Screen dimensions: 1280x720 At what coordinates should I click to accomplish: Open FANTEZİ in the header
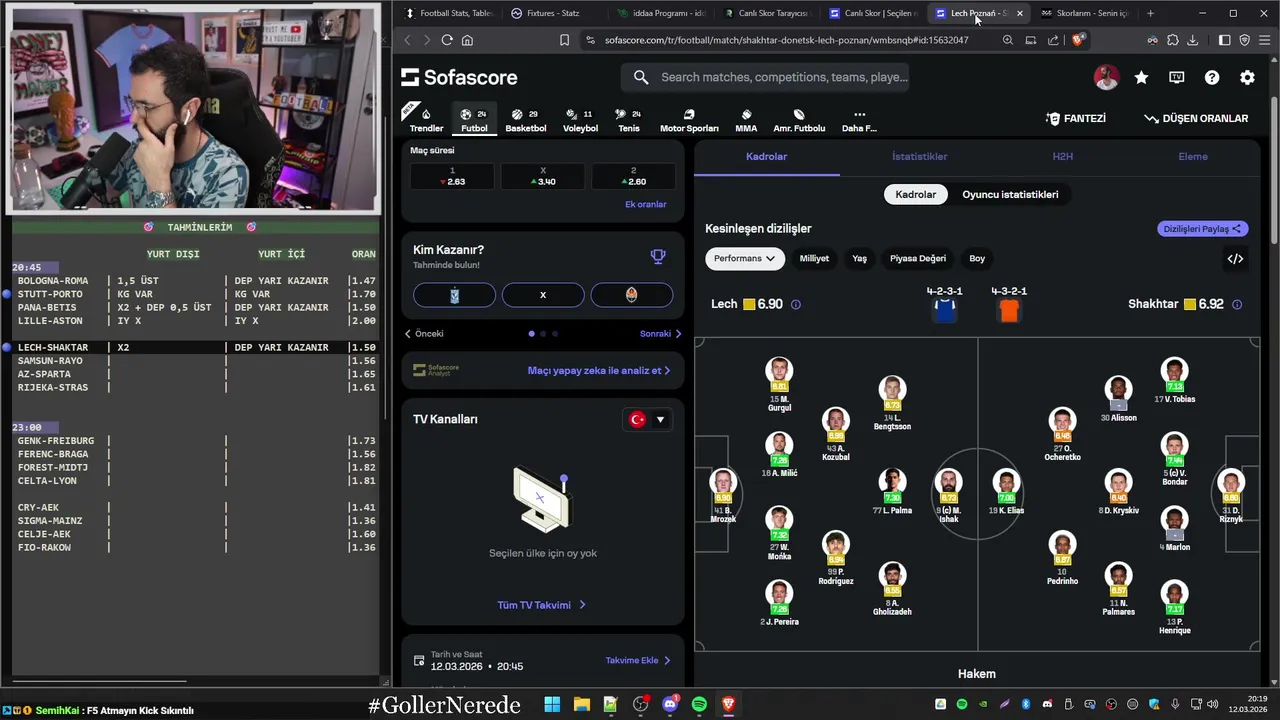pyautogui.click(x=1076, y=118)
